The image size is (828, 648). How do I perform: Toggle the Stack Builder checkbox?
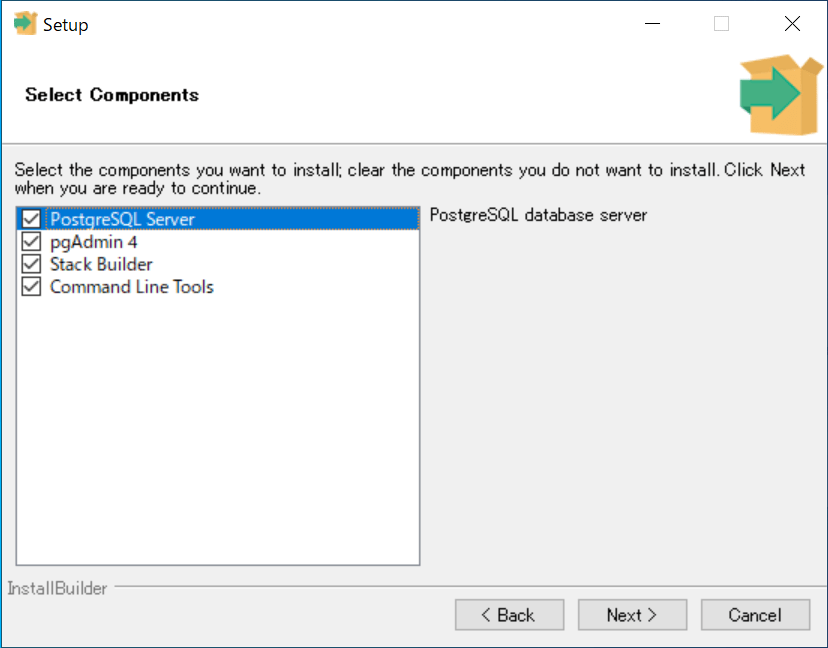click(31, 265)
